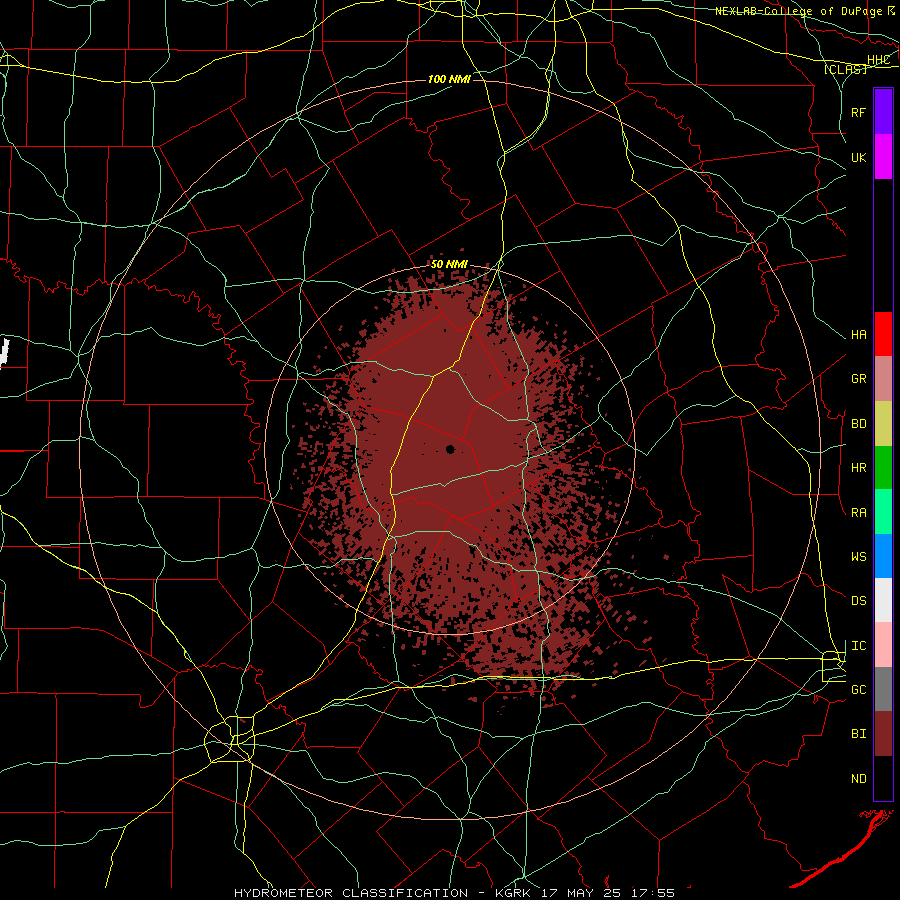Click the NEXLAB-College of DuPage text

pyautogui.click(x=798, y=11)
